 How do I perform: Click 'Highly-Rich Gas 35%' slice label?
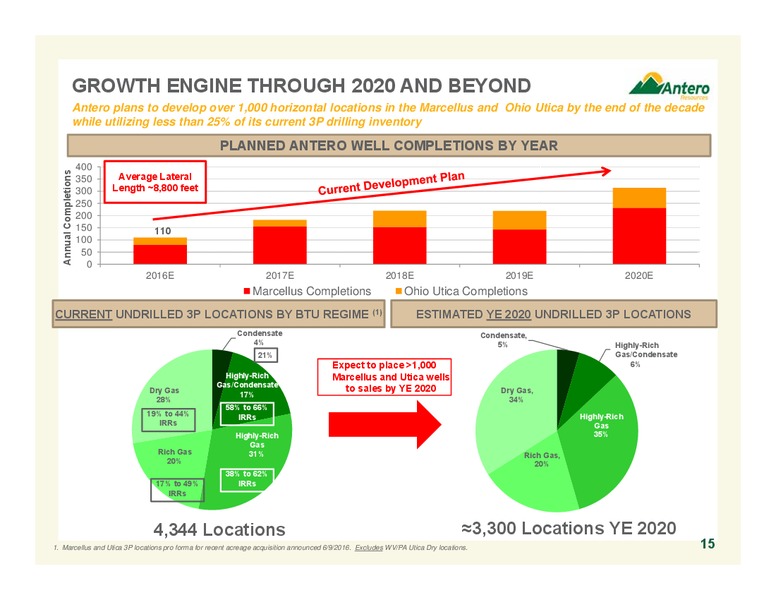(x=601, y=426)
